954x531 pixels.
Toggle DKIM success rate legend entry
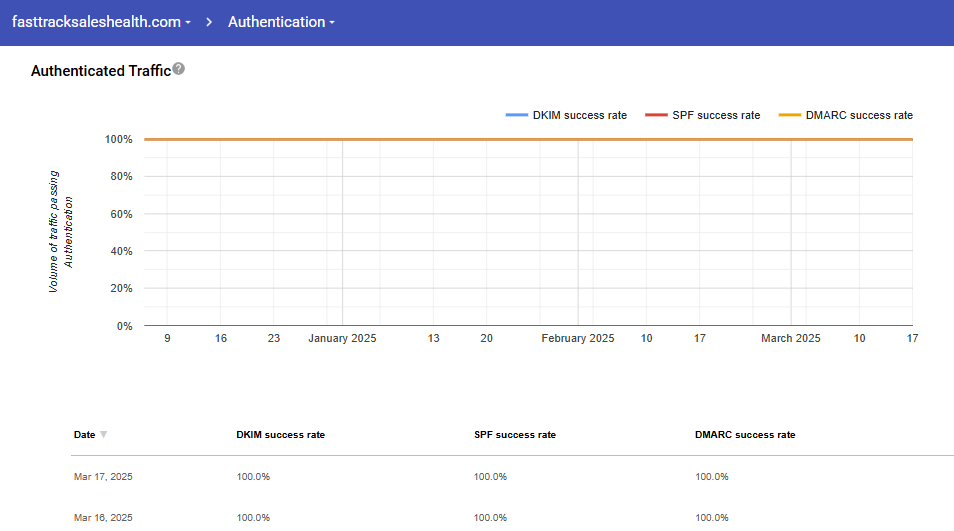point(579,115)
